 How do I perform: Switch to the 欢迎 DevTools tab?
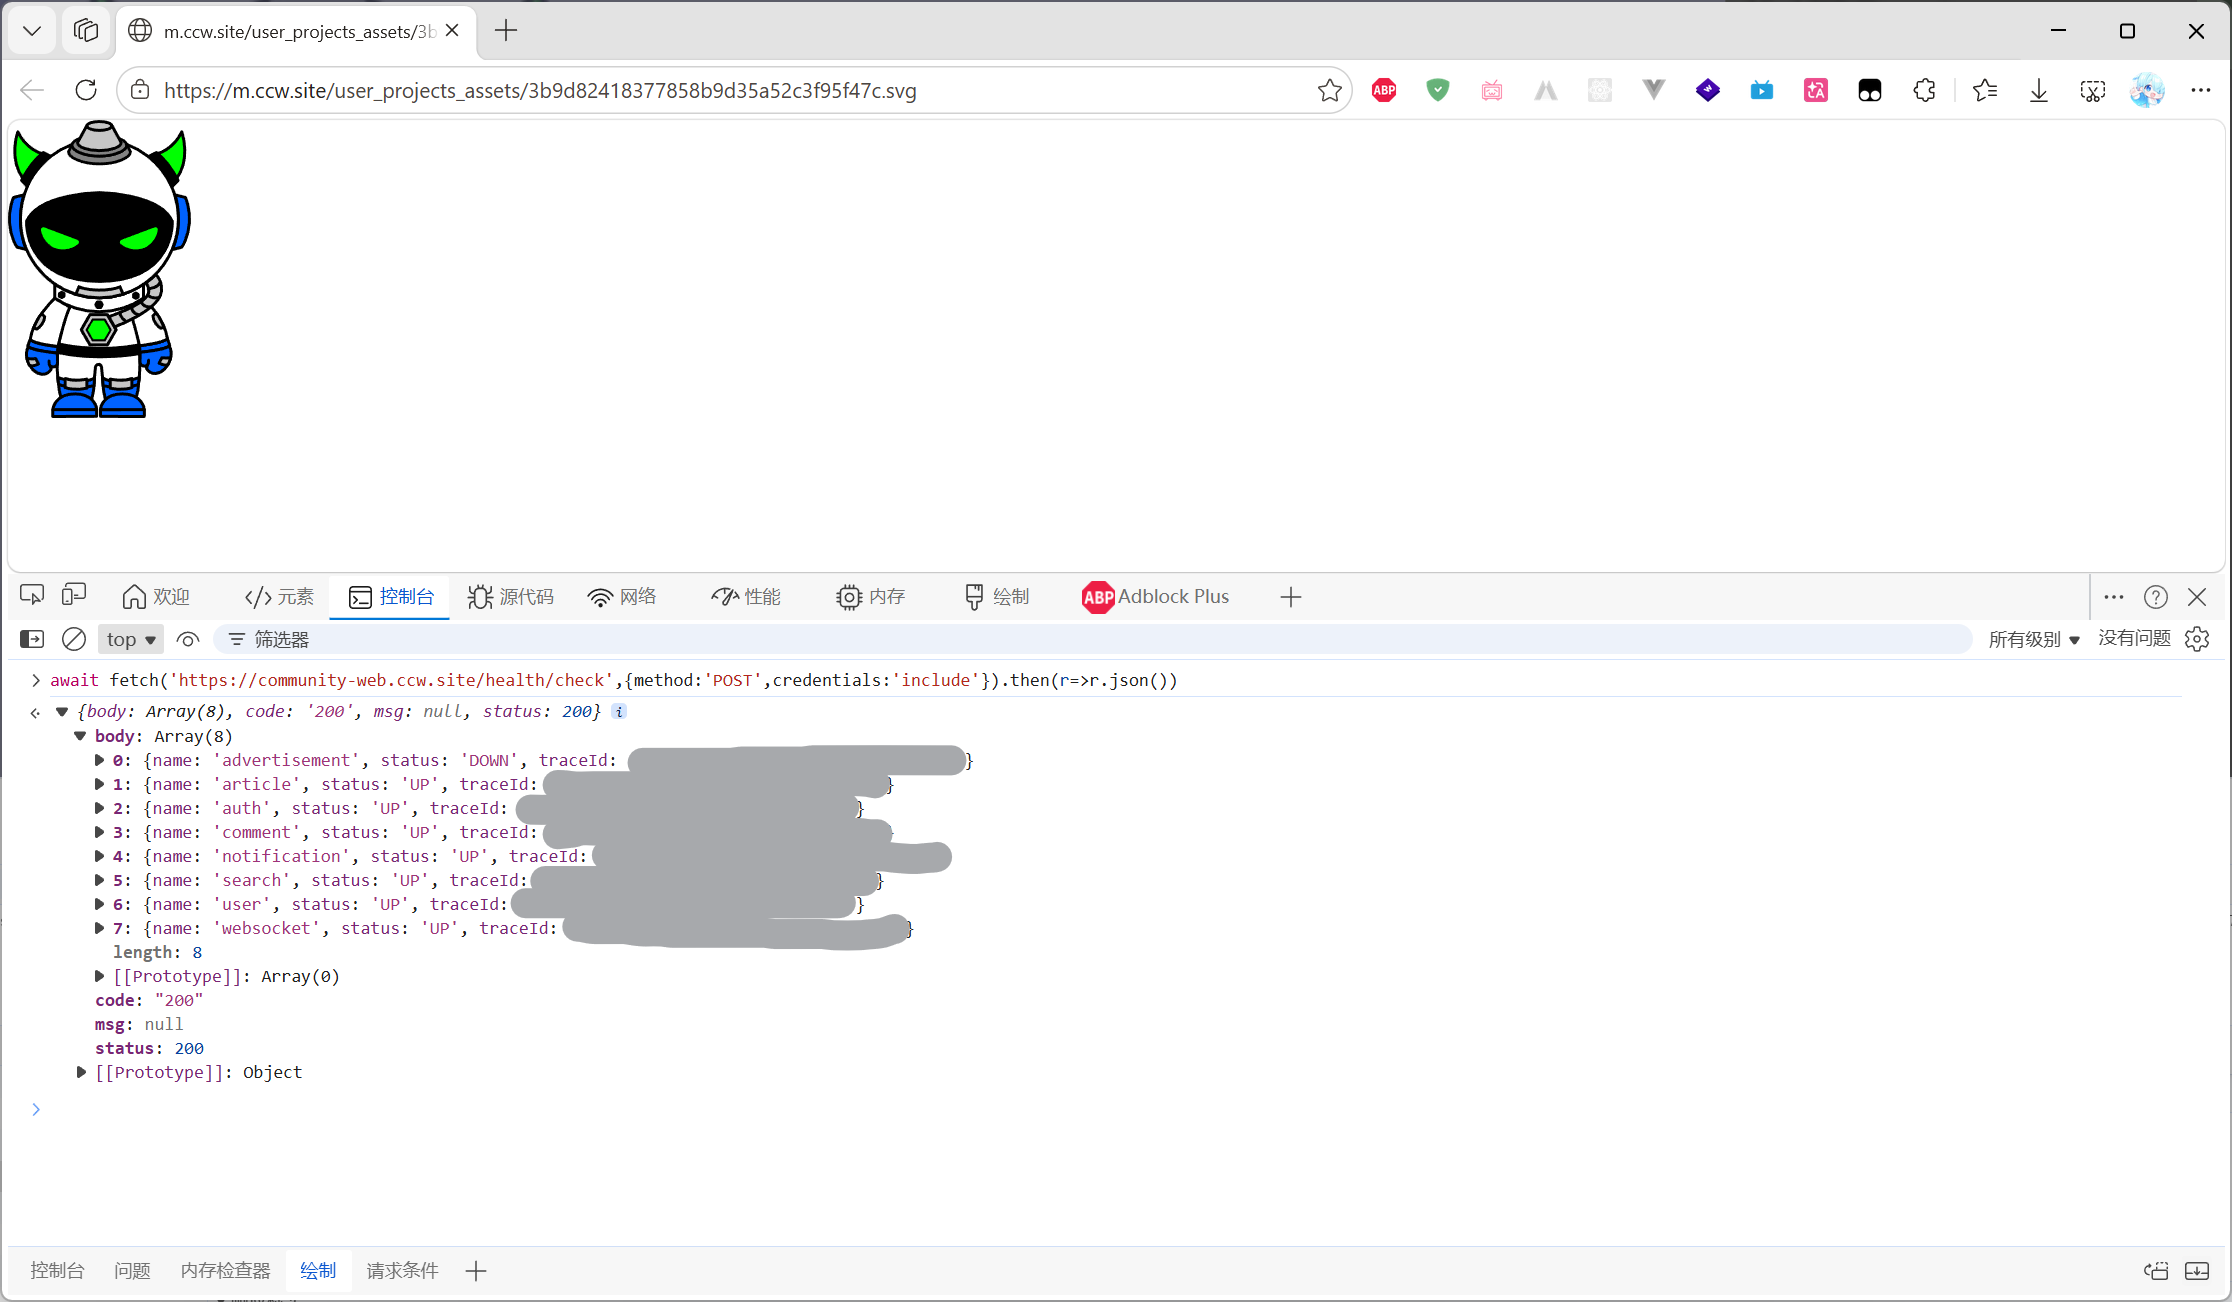coord(156,597)
